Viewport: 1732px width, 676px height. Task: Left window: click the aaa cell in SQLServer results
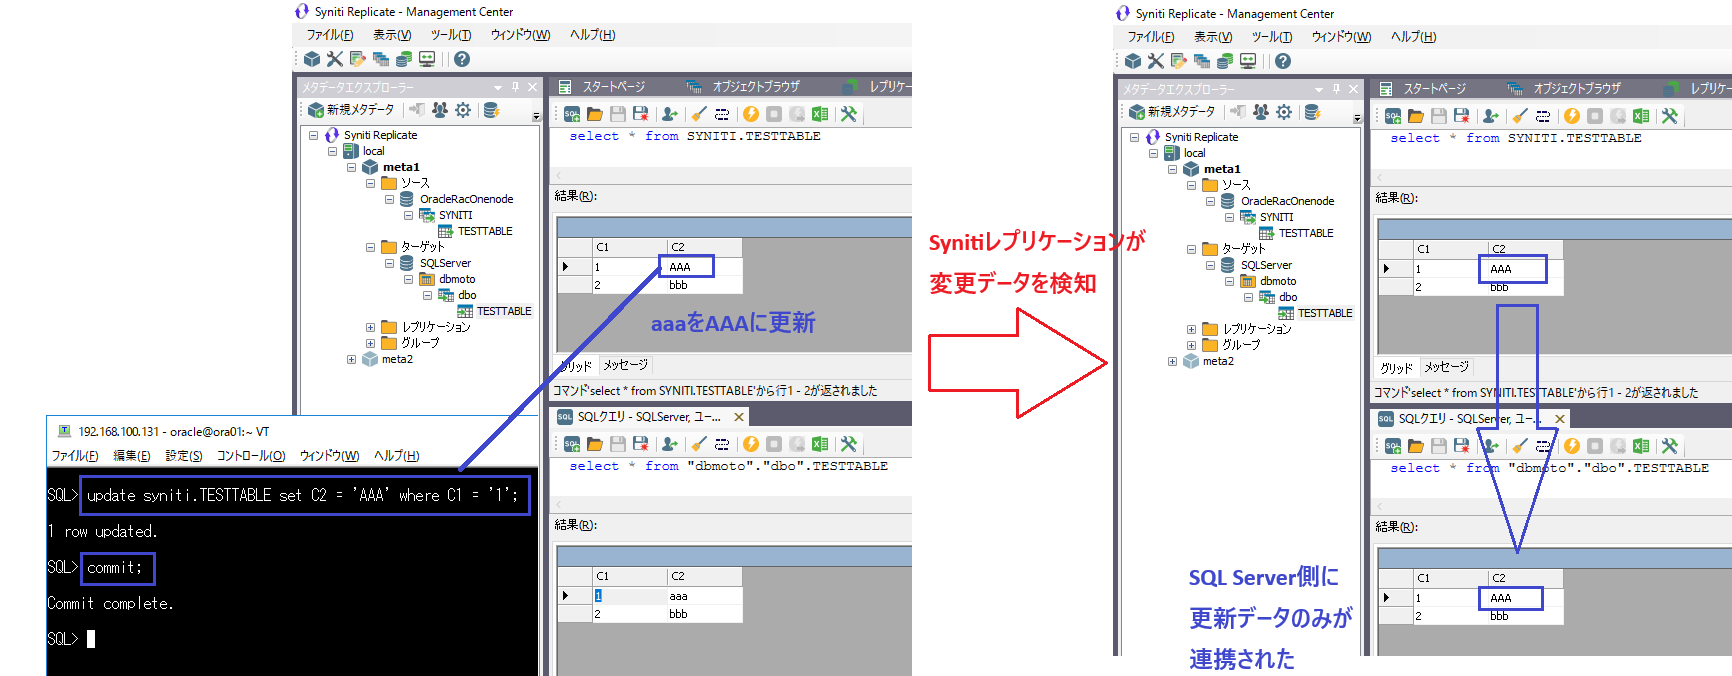pyautogui.click(x=704, y=596)
